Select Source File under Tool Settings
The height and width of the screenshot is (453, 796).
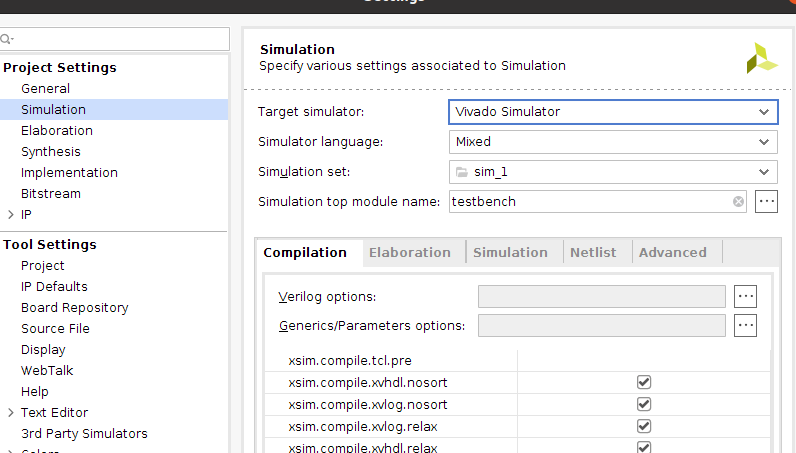pyautogui.click(x=55, y=329)
